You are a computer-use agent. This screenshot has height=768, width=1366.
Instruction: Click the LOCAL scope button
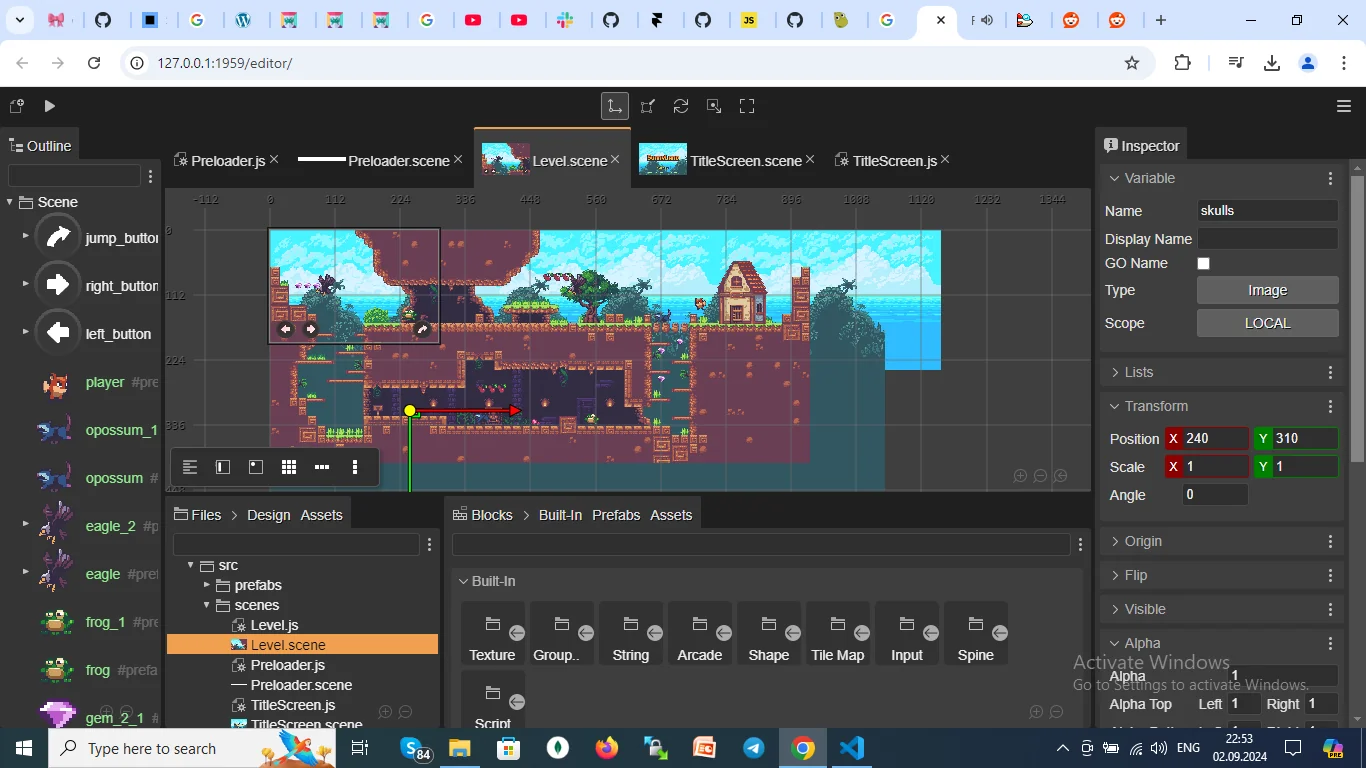coord(1267,323)
